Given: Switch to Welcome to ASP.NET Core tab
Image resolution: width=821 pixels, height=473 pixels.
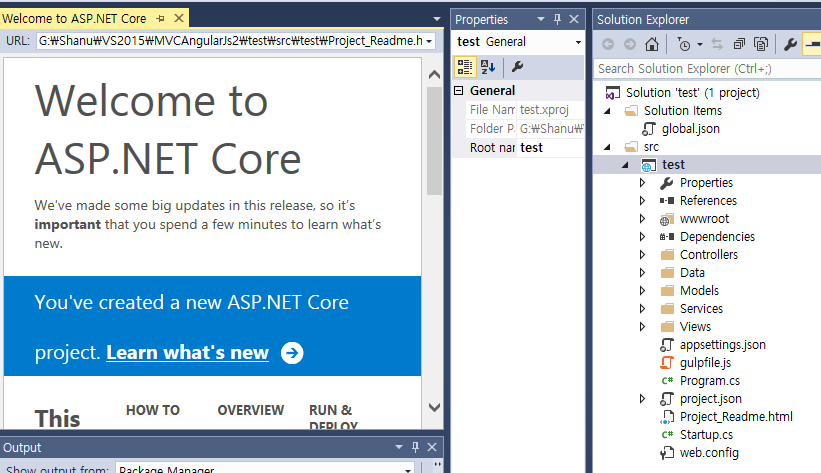Looking at the screenshot, I should [x=74, y=19].
